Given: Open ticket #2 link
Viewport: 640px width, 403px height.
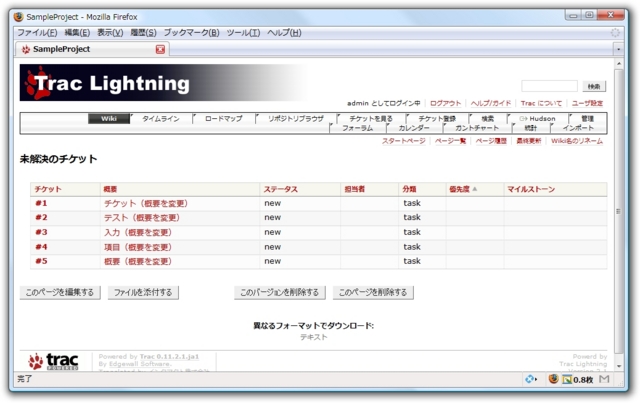Looking at the screenshot, I should (x=41, y=218).
